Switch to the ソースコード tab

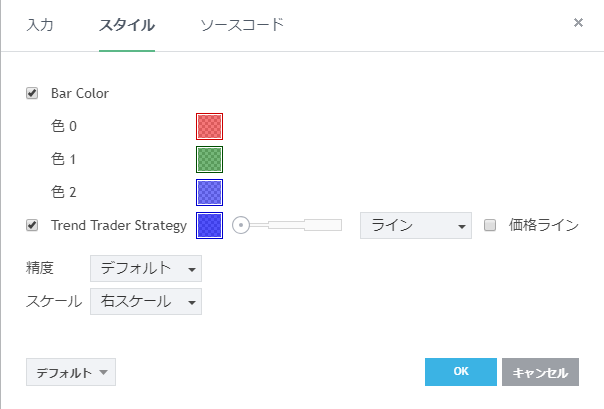pyautogui.click(x=242, y=24)
